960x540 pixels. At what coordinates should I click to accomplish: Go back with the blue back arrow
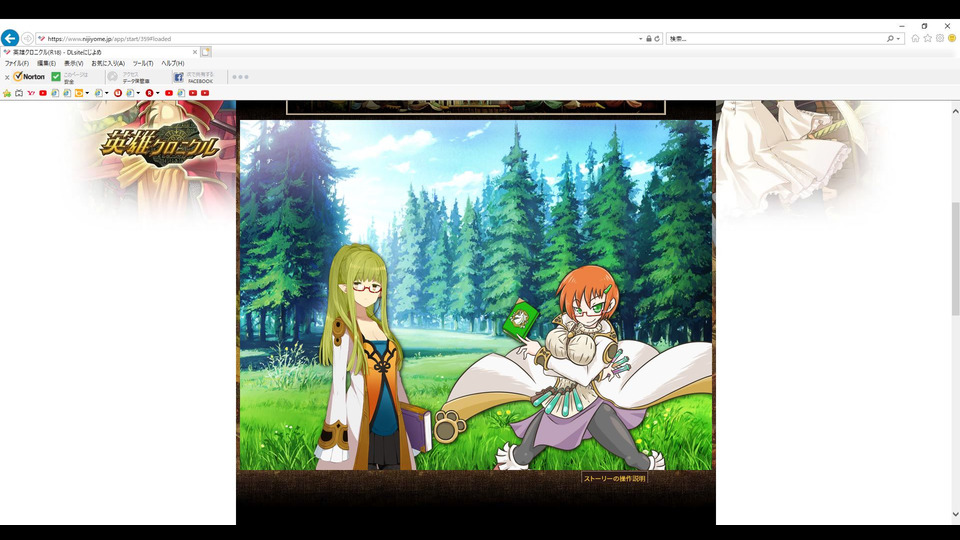point(10,38)
